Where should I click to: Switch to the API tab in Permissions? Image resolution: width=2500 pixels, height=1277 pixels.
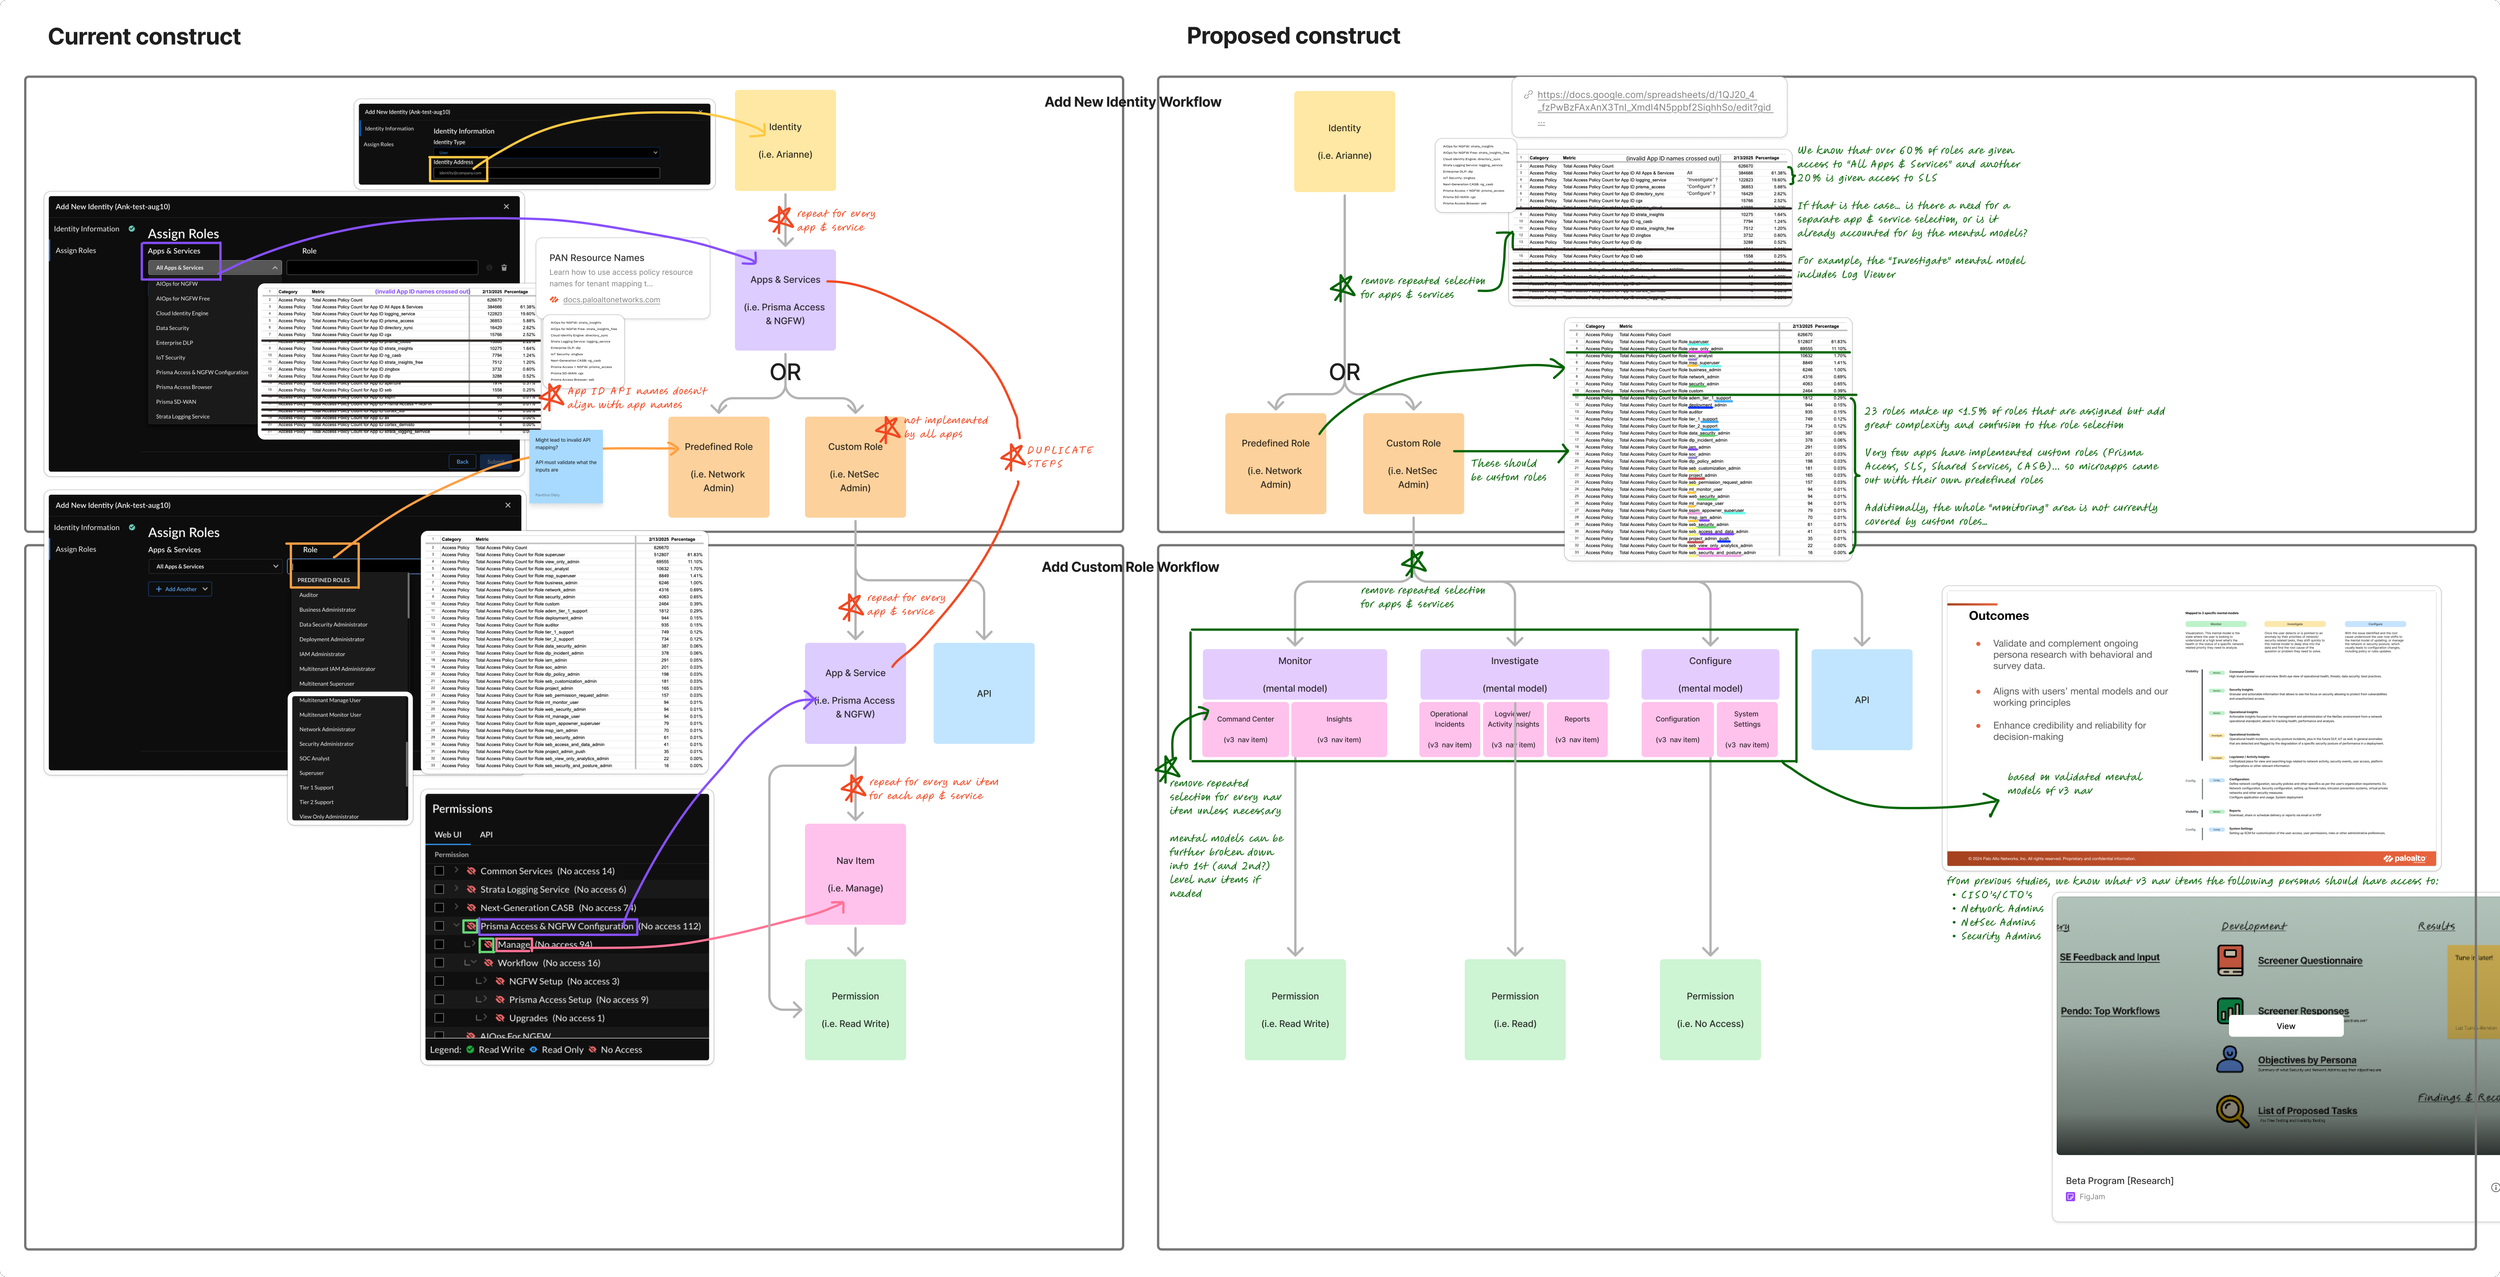click(x=486, y=835)
